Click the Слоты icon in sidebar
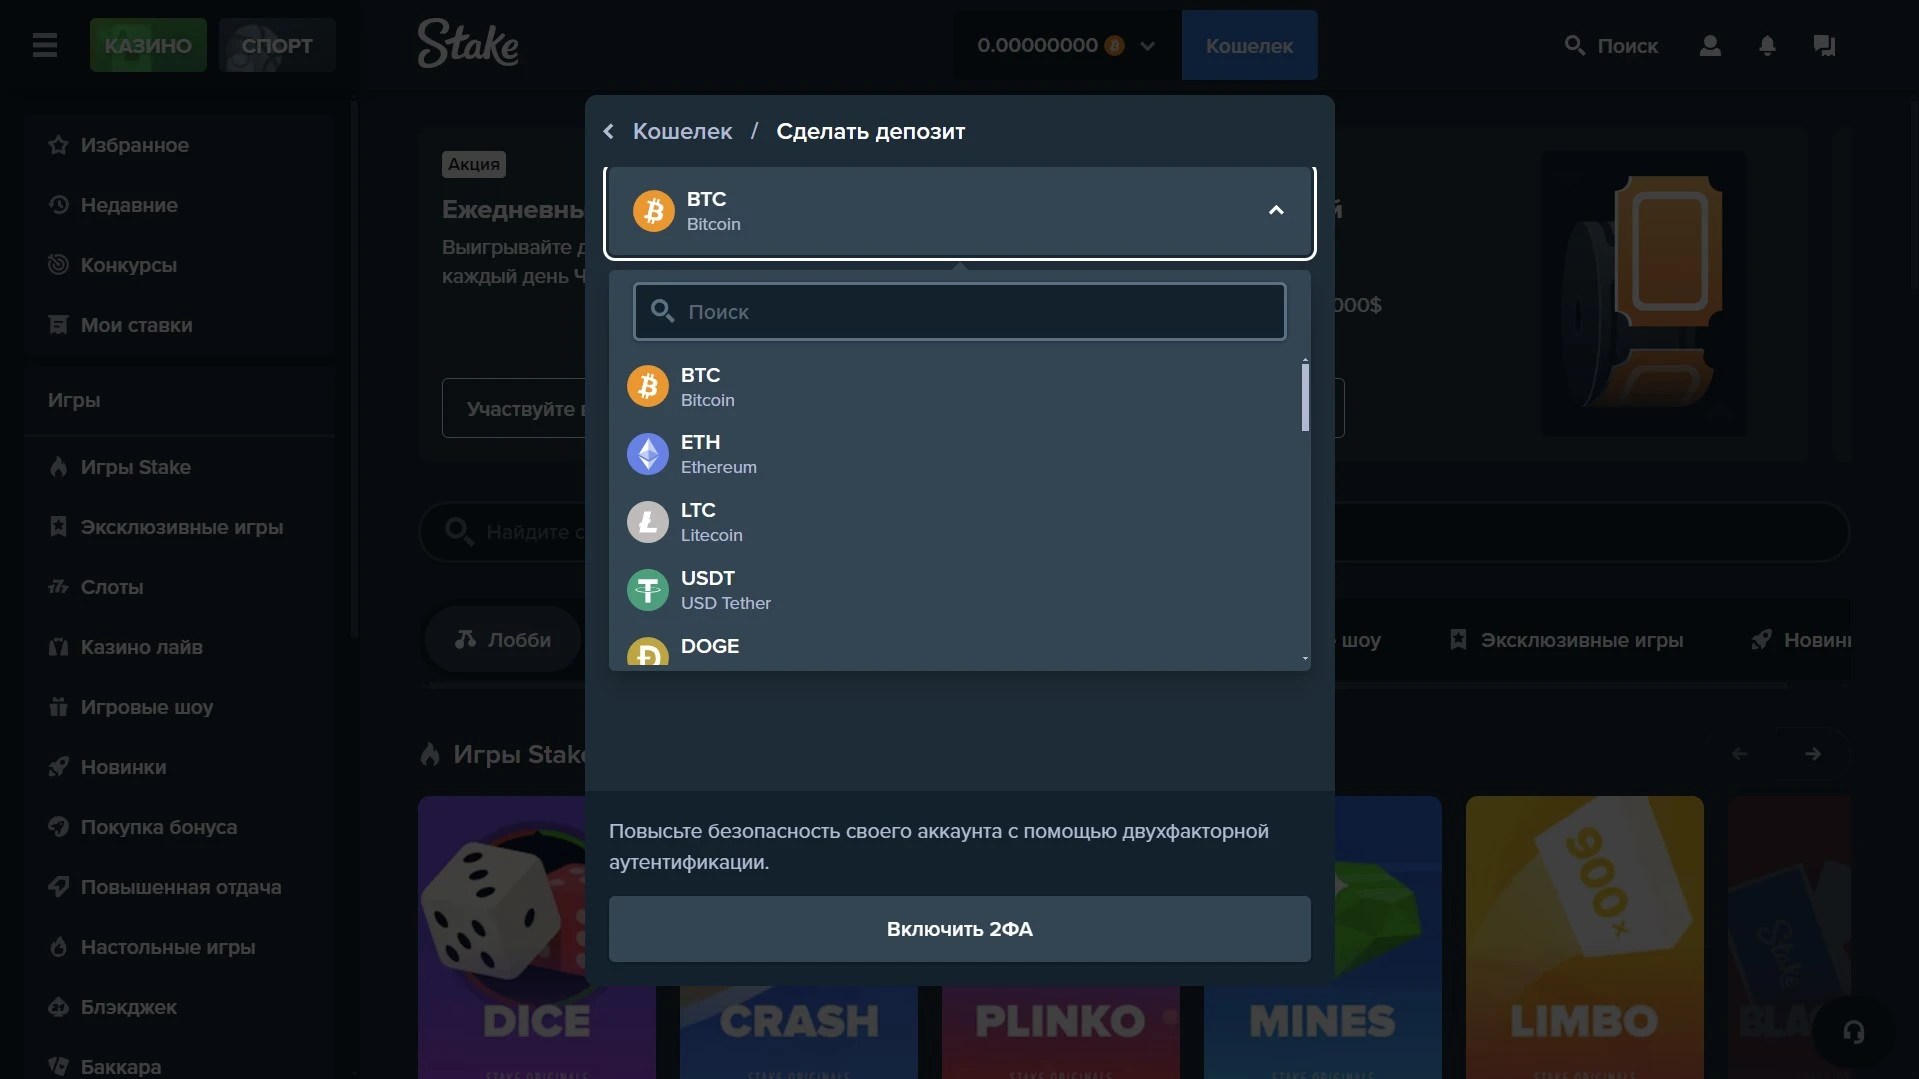Viewport: 1919px width, 1079px height. click(58, 587)
